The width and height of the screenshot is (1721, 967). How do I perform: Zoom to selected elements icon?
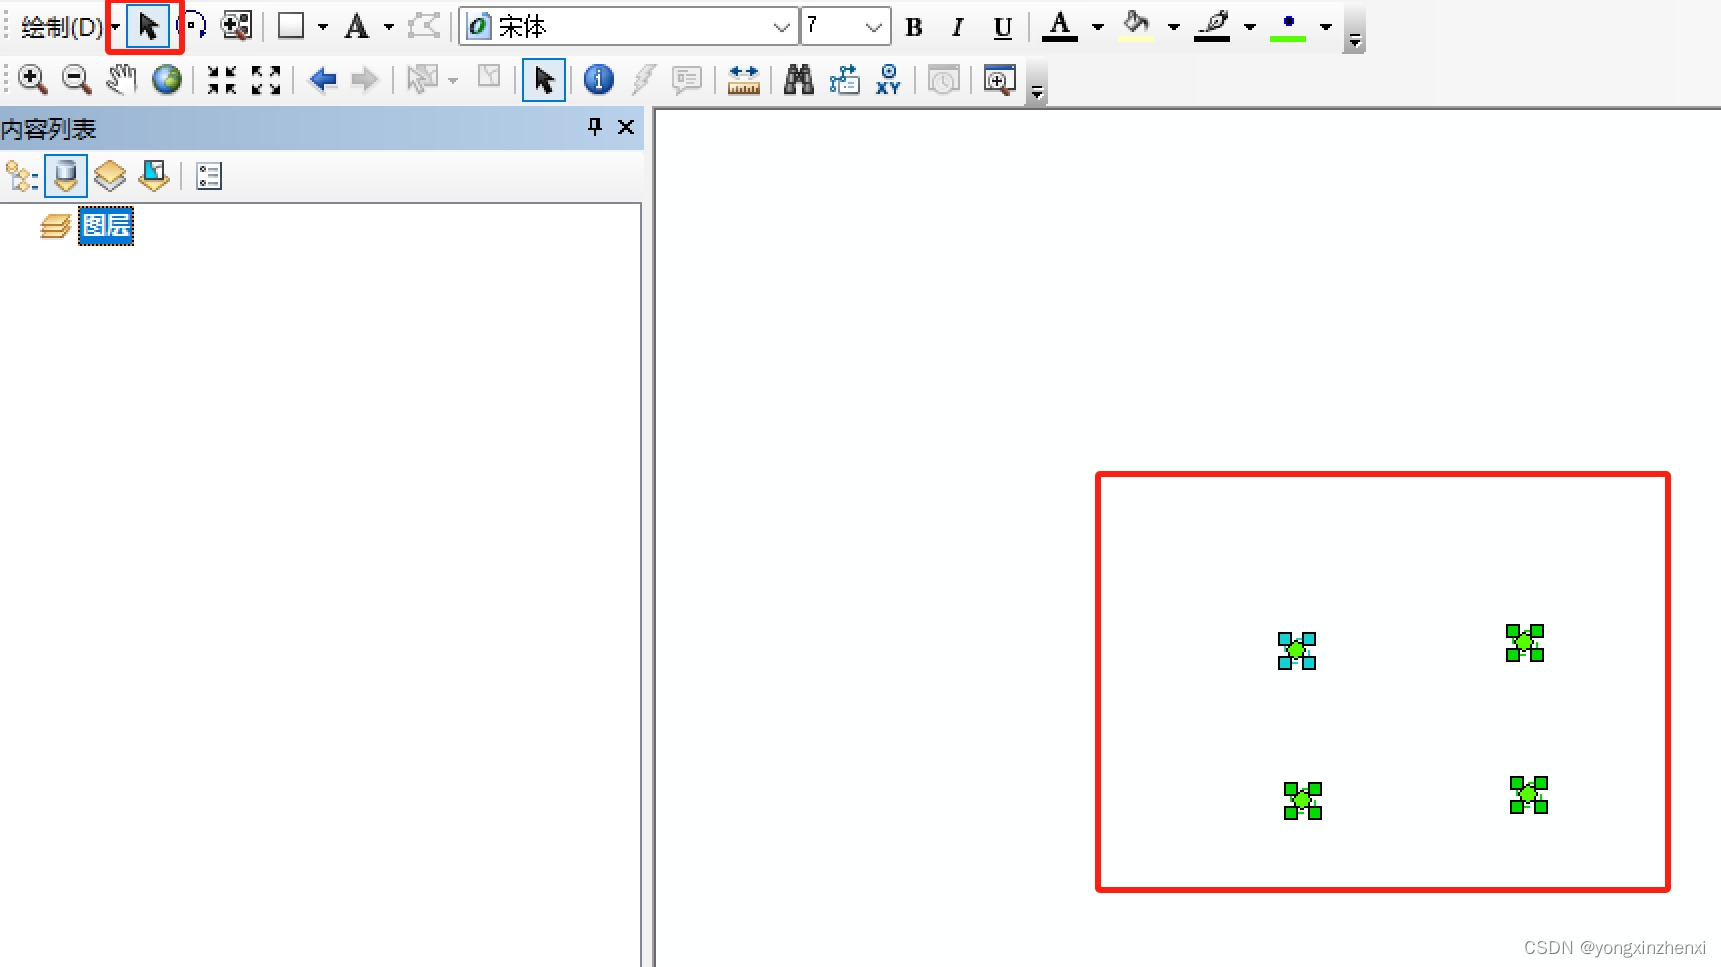[x=236, y=26]
